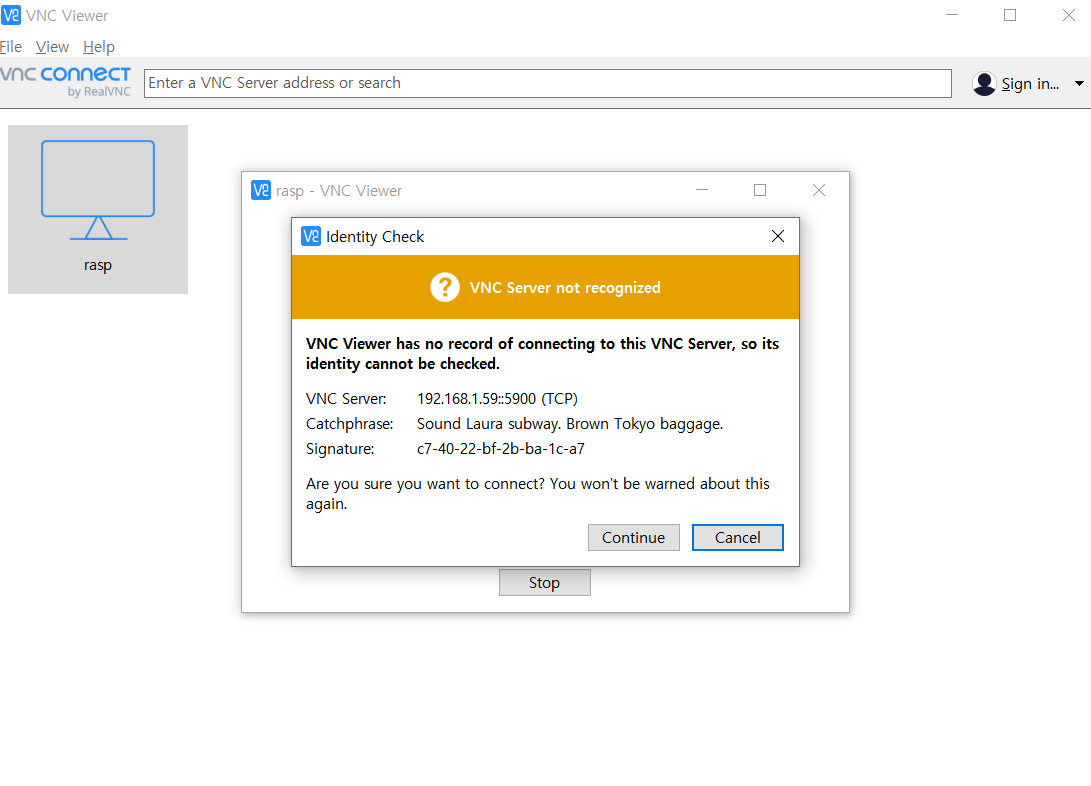This screenshot has height=786, width=1091.
Task: Click the 'rasp - VNC Viewer' window title
Action: [339, 191]
